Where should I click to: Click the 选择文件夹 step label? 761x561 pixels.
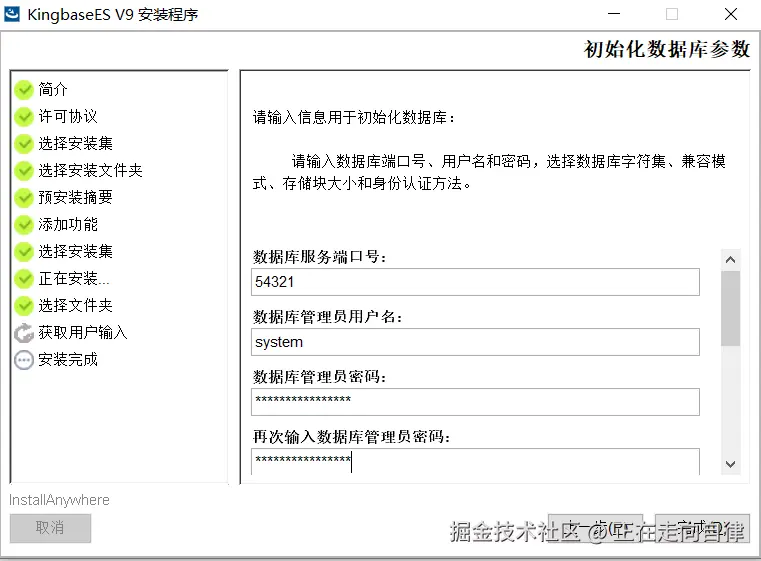(75, 306)
